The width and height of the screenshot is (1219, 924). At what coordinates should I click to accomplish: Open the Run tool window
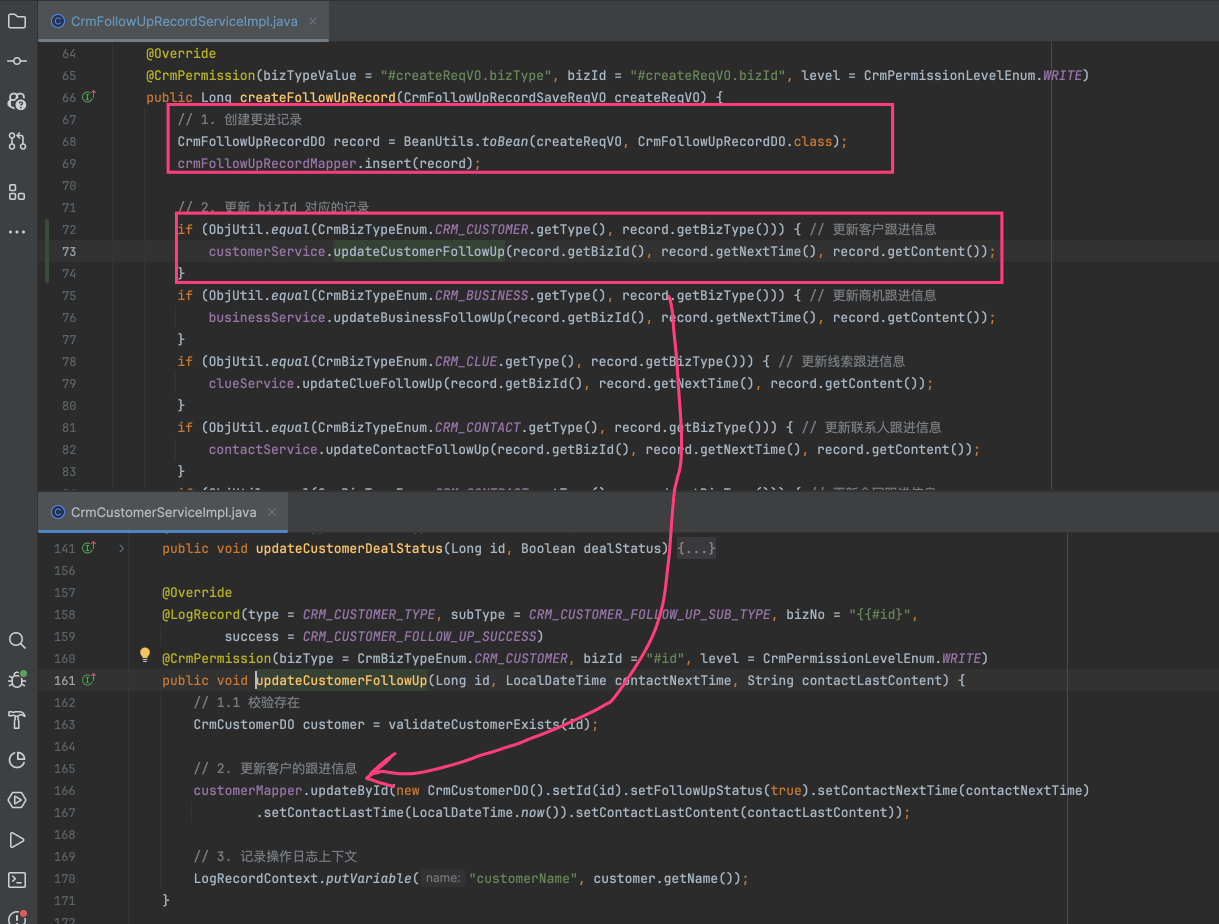tap(16, 840)
